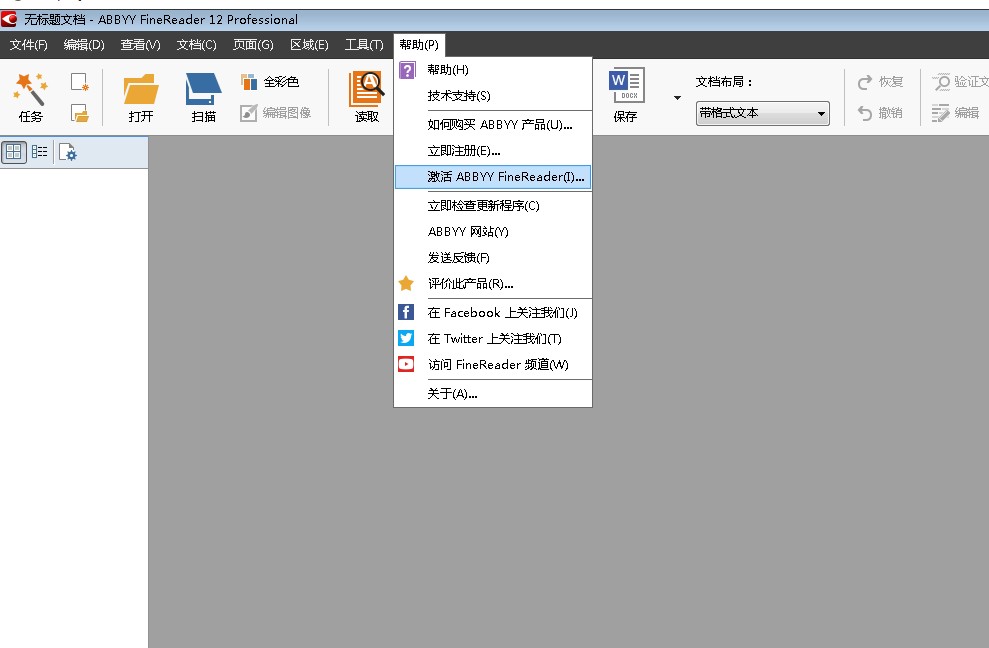Click the 验证文本 verify icon
This screenshot has width=989, height=648.
[941, 82]
